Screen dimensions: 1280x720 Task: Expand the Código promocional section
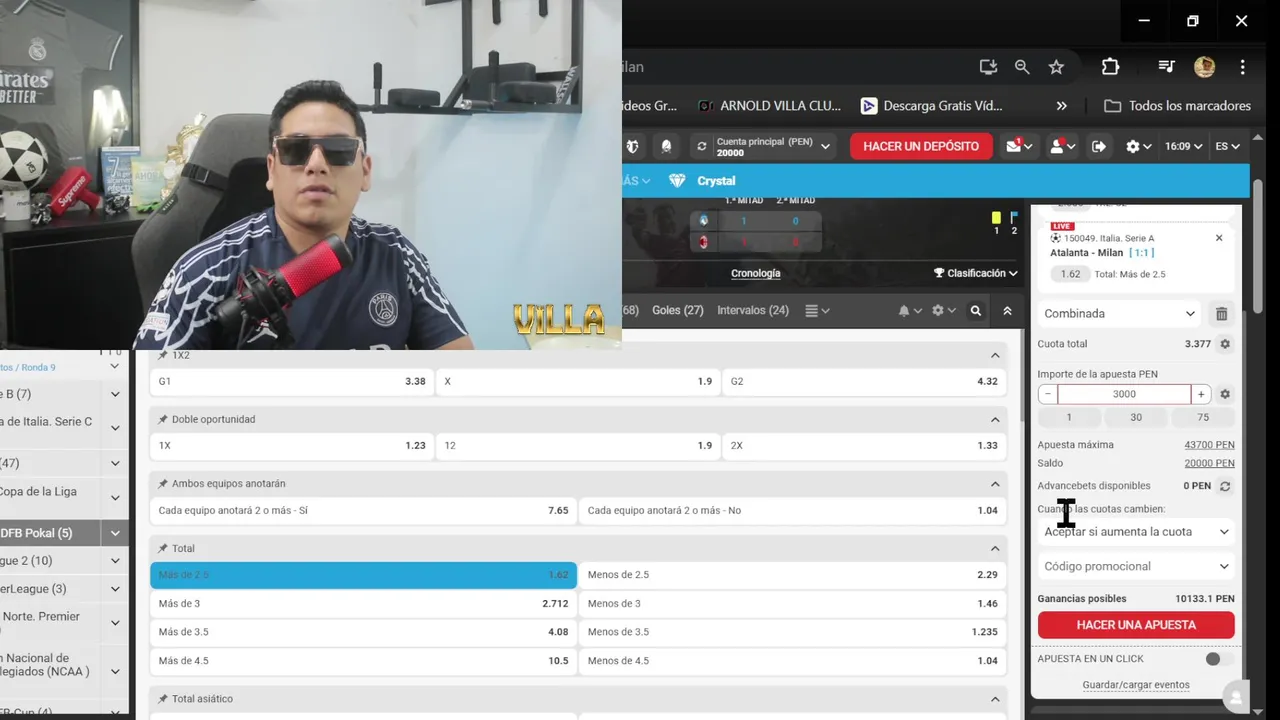(1136, 567)
